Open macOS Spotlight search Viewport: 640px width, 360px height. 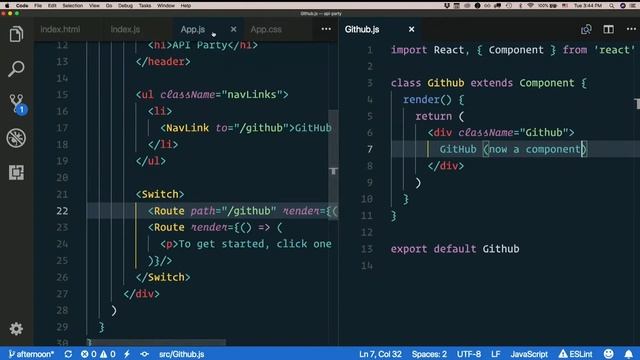pos(611,6)
